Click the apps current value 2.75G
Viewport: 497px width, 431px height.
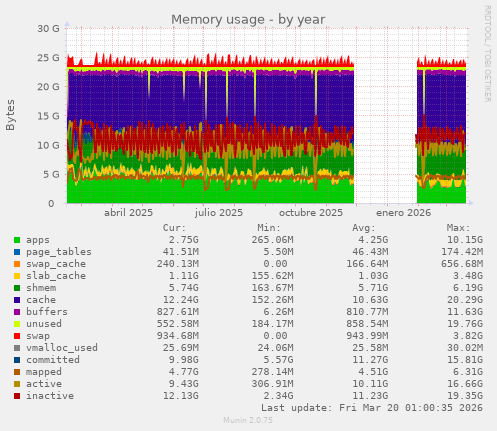[x=183, y=240]
